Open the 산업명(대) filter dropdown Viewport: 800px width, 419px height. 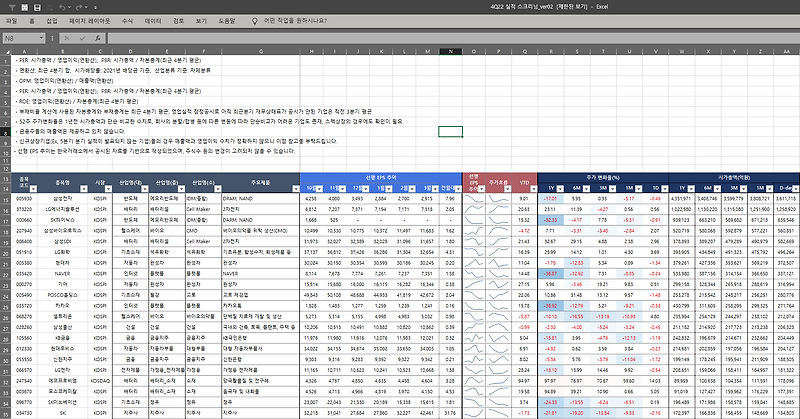pyautogui.click(x=144, y=189)
